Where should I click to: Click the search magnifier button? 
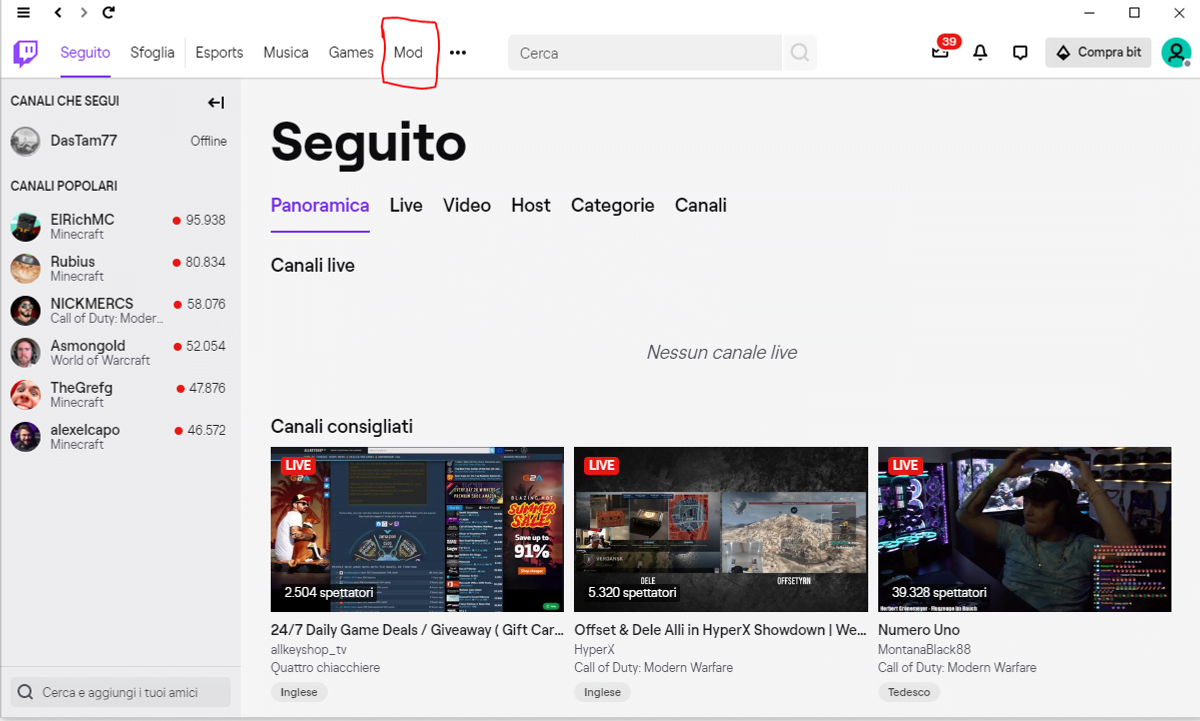[800, 53]
